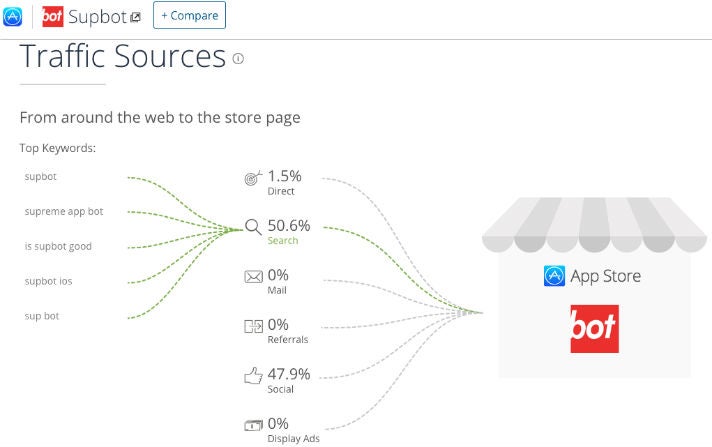Click the 'sup bot' keyword
The image size is (712, 447).
pos(44,316)
